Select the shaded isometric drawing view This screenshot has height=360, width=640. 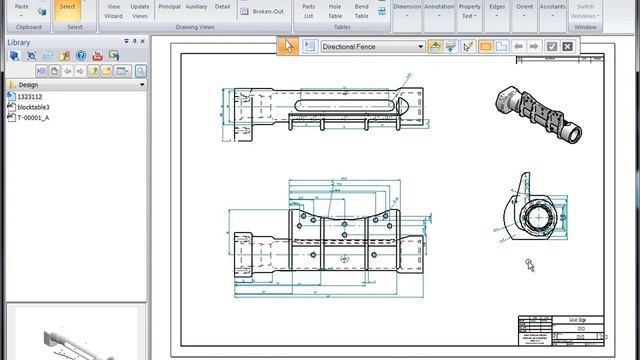(539, 115)
